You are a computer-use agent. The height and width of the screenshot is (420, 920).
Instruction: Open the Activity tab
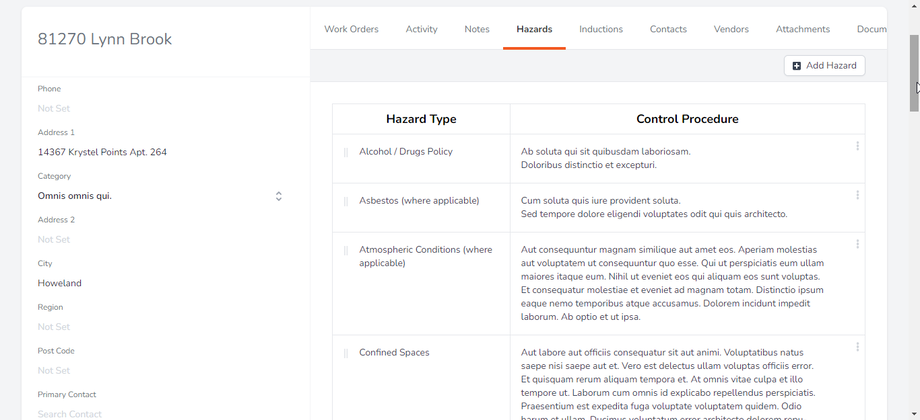(421, 29)
